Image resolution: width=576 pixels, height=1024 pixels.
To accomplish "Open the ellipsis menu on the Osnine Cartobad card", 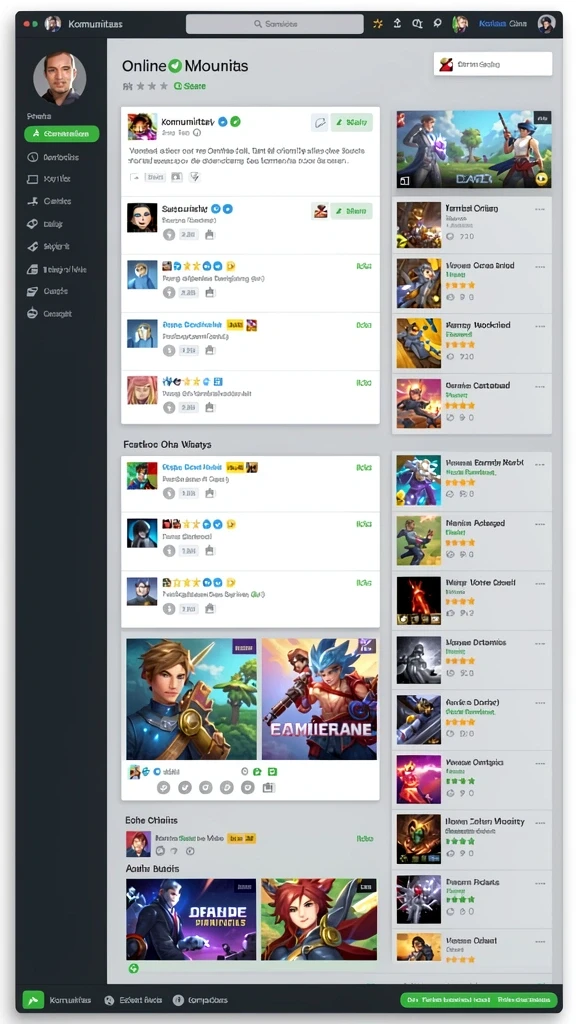I will coord(540,387).
